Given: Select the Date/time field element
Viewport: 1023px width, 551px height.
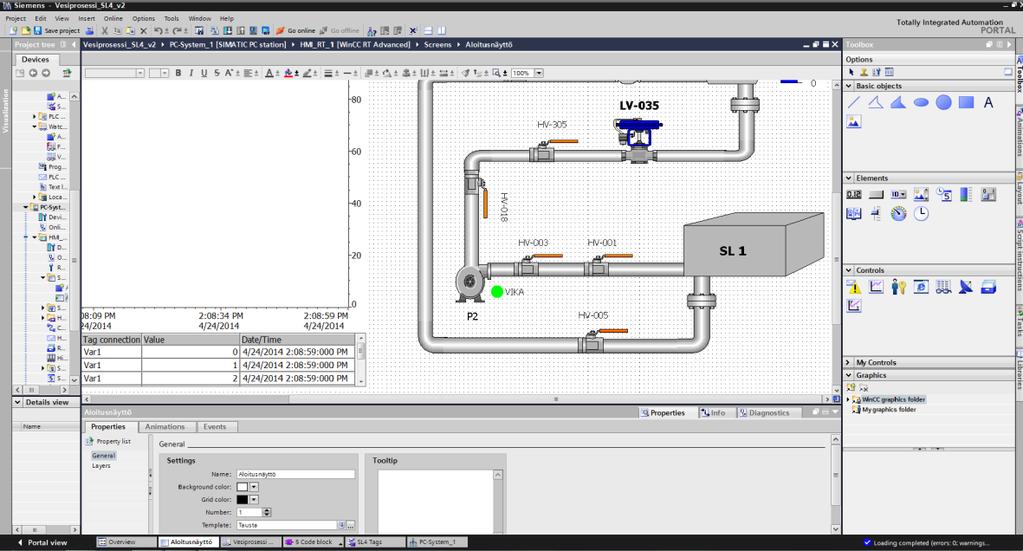Looking at the screenshot, I should pos(943,194).
